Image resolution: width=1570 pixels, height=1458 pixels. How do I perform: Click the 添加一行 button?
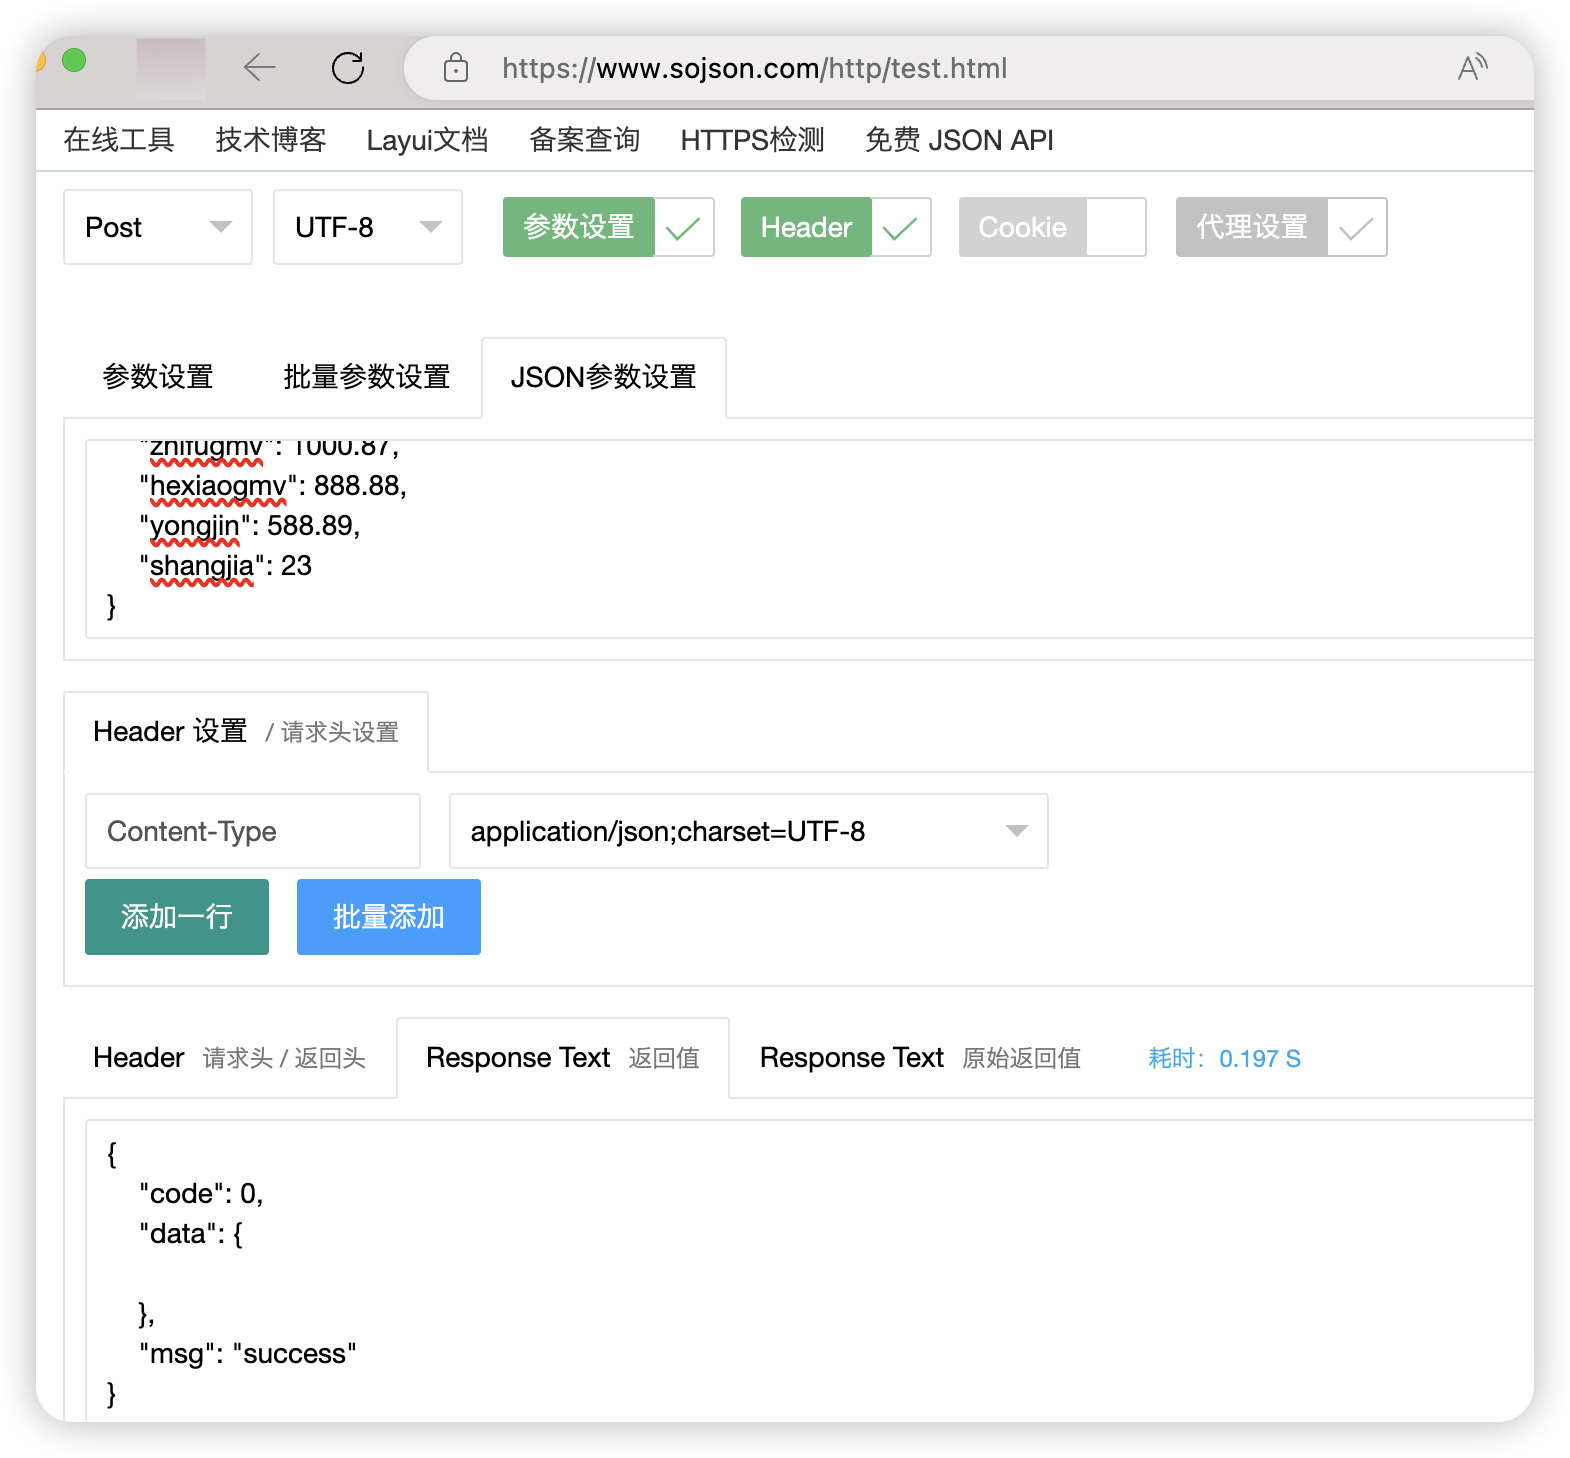pyautogui.click(x=177, y=917)
